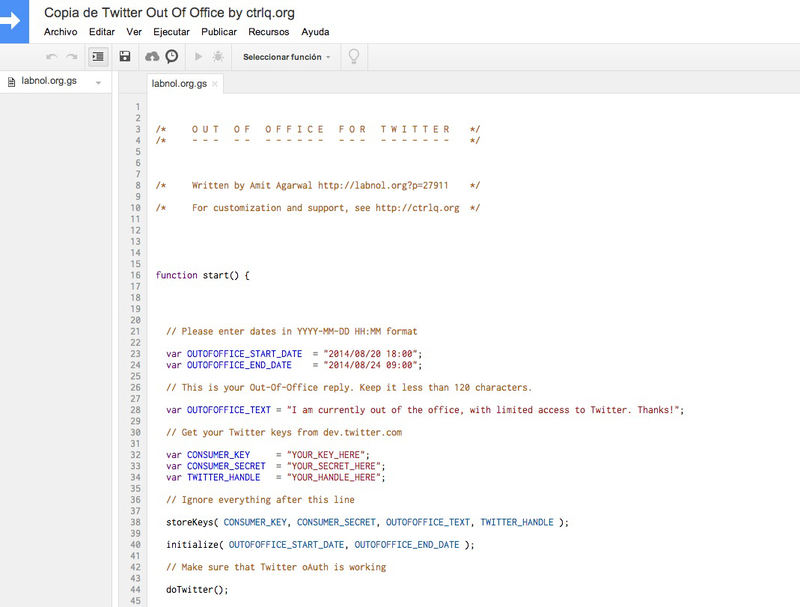
Task: Click line number 16 in the gutter
Action: (x=135, y=275)
